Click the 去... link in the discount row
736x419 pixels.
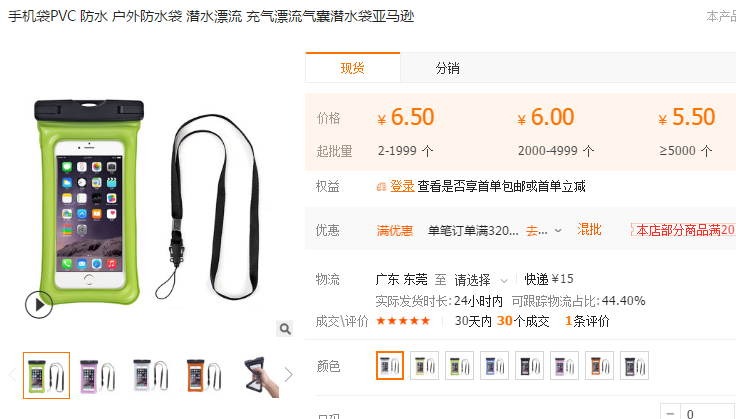coord(537,230)
